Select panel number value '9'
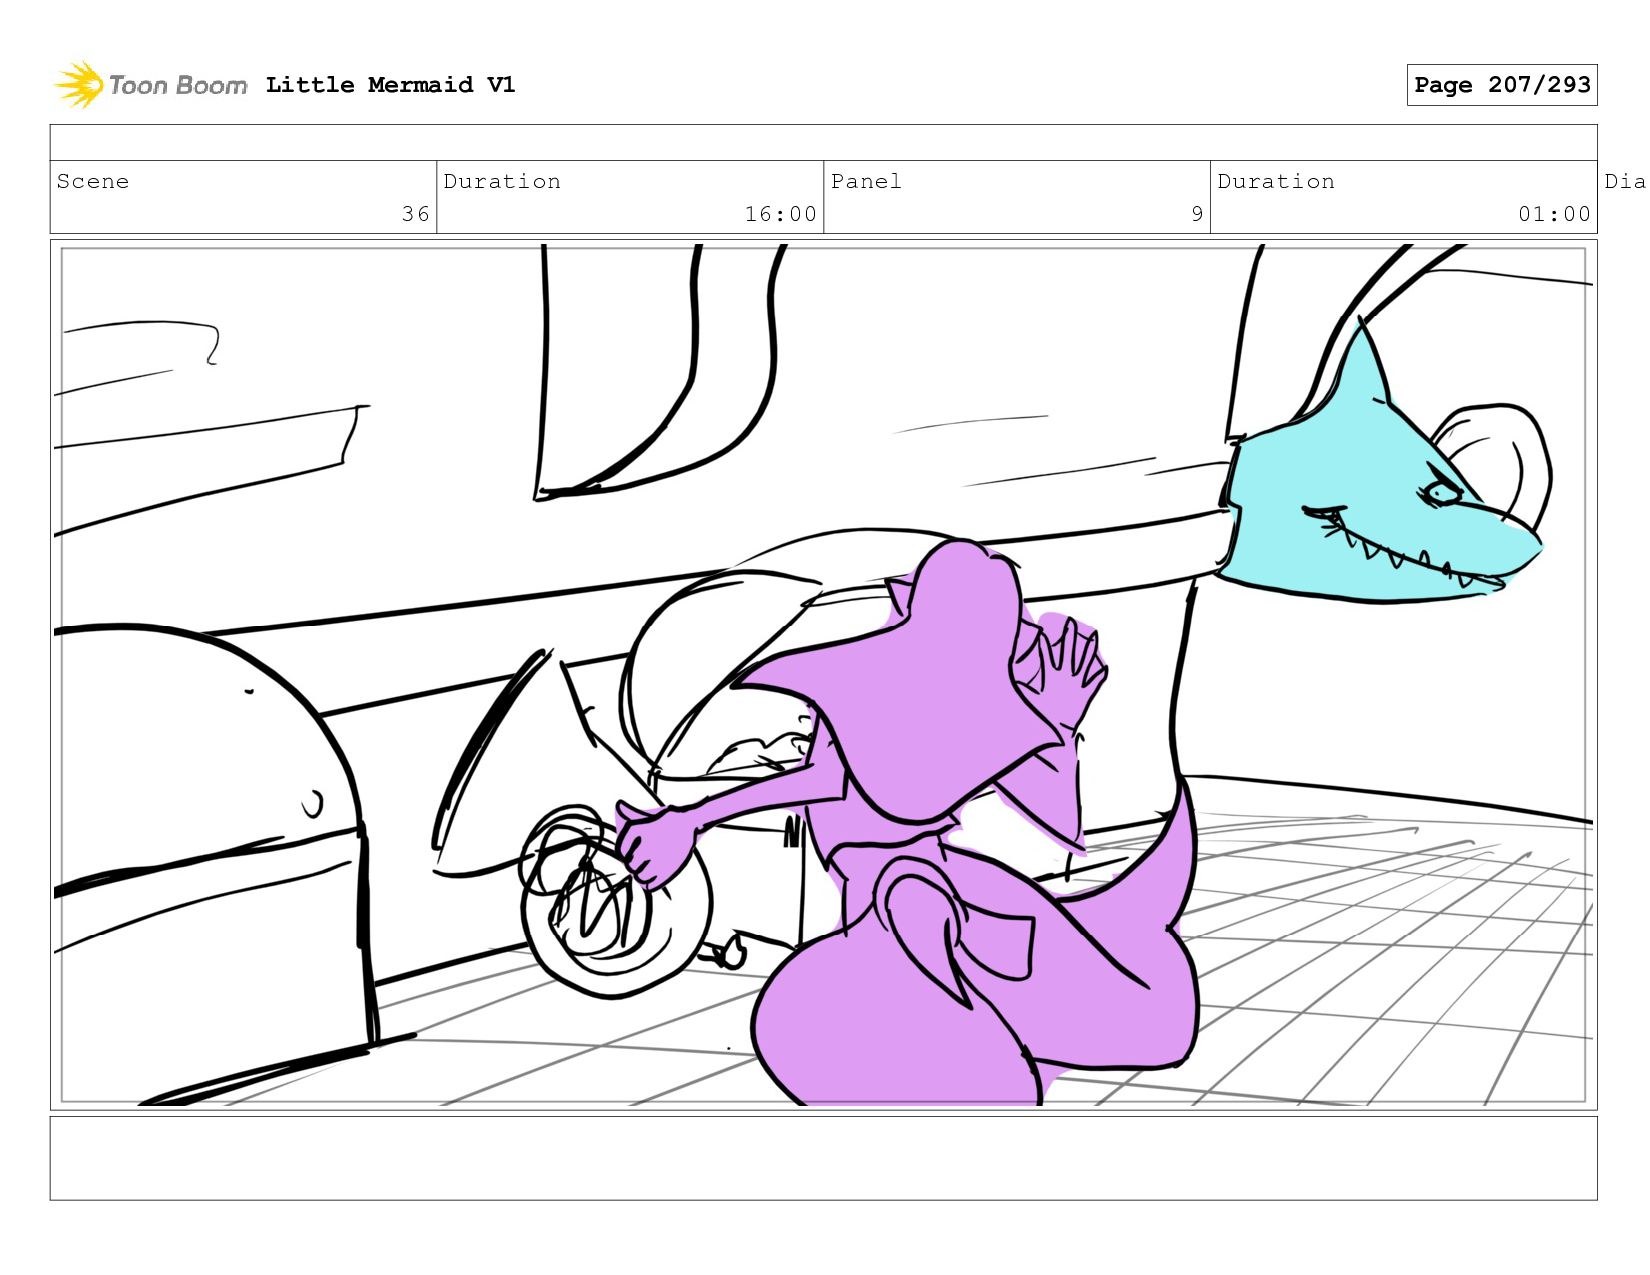This screenshot has width=1650, height=1275. [1197, 214]
